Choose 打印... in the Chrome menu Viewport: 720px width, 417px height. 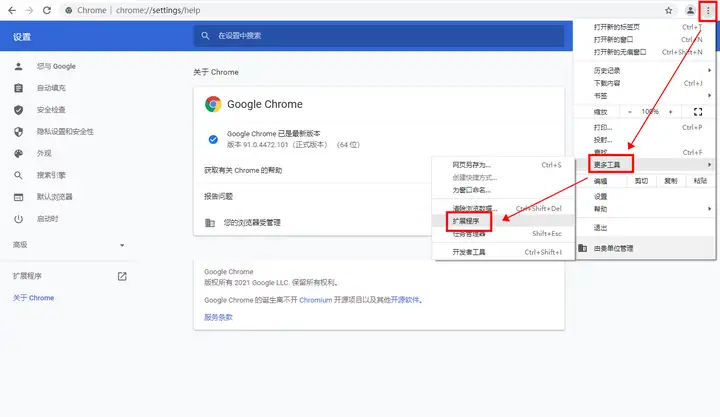click(645, 127)
